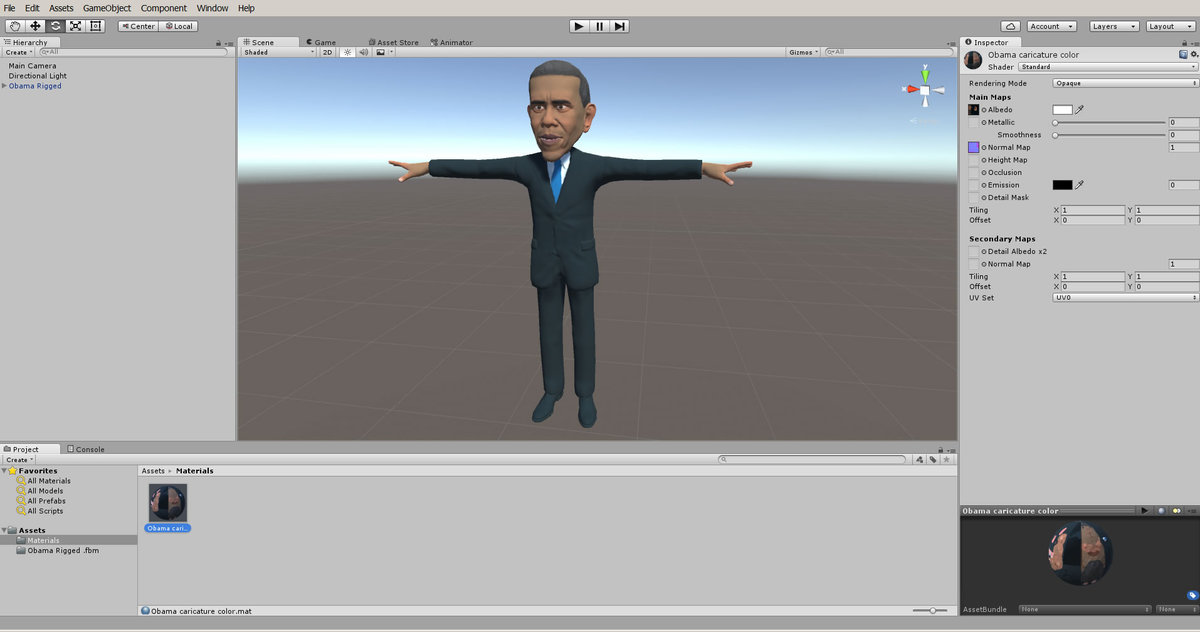Viewport: 1200px width, 632px height.
Task: Toggle 2D view mode
Action: (x=327, y=52)
